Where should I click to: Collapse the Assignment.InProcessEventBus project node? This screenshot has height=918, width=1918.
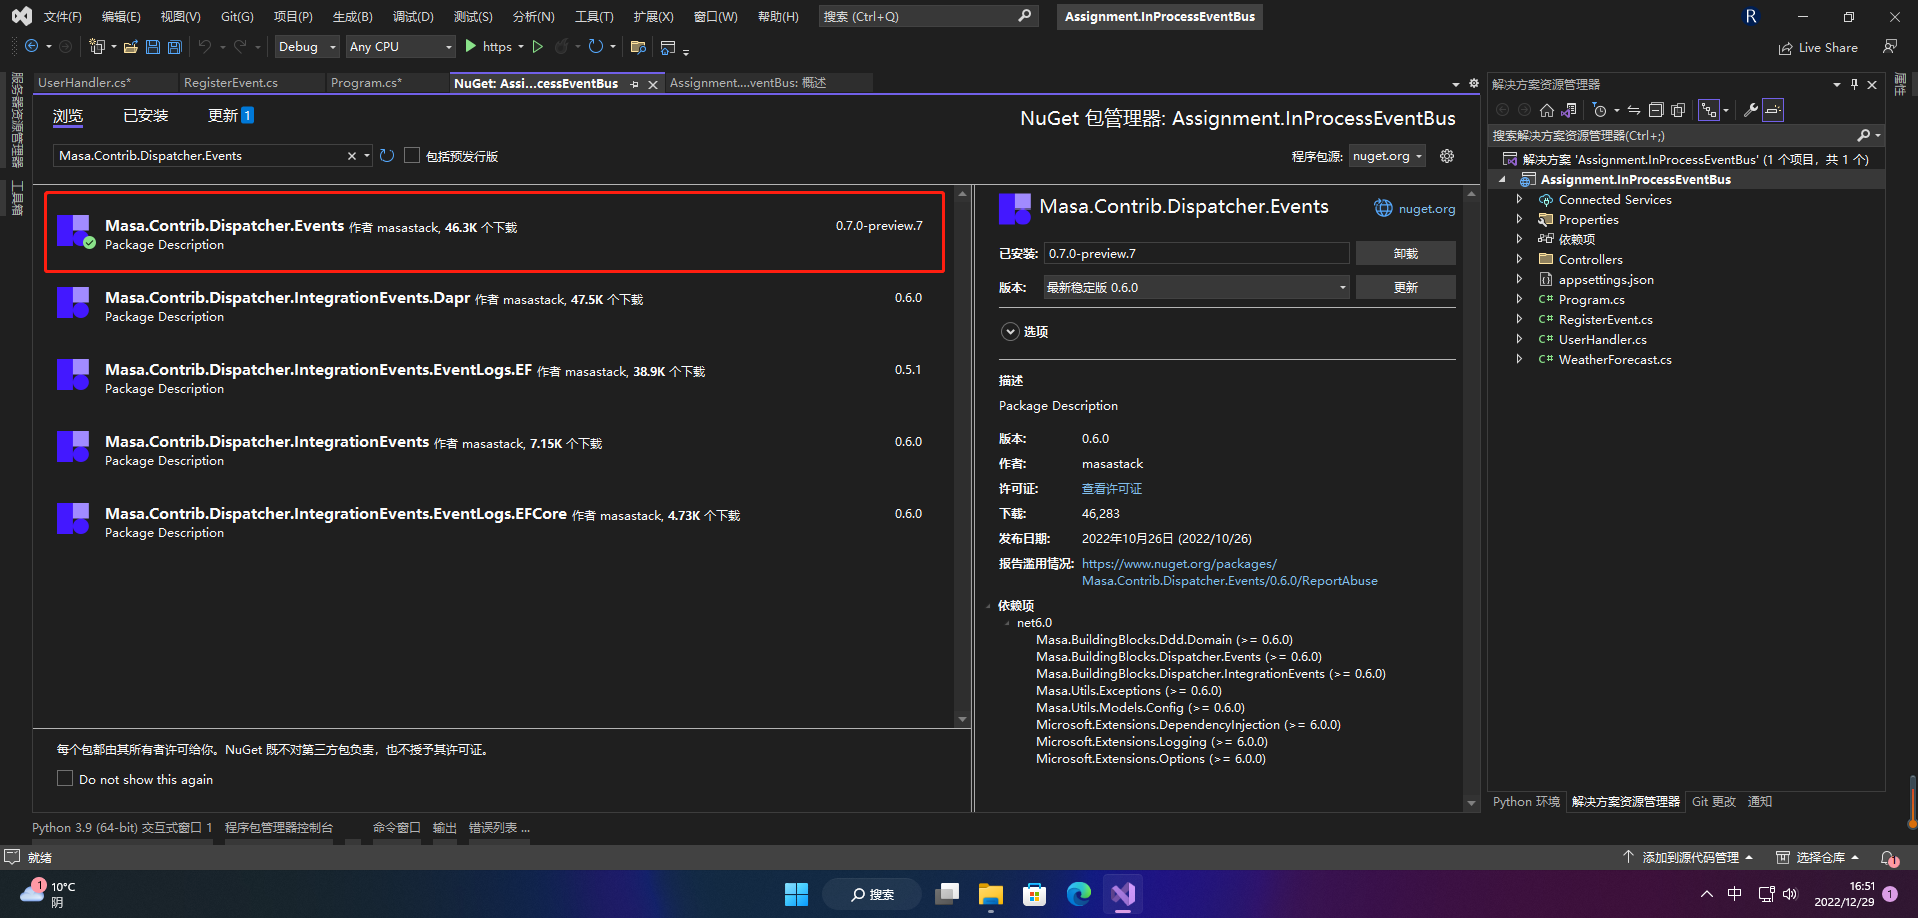click(x=1502, y=180)
